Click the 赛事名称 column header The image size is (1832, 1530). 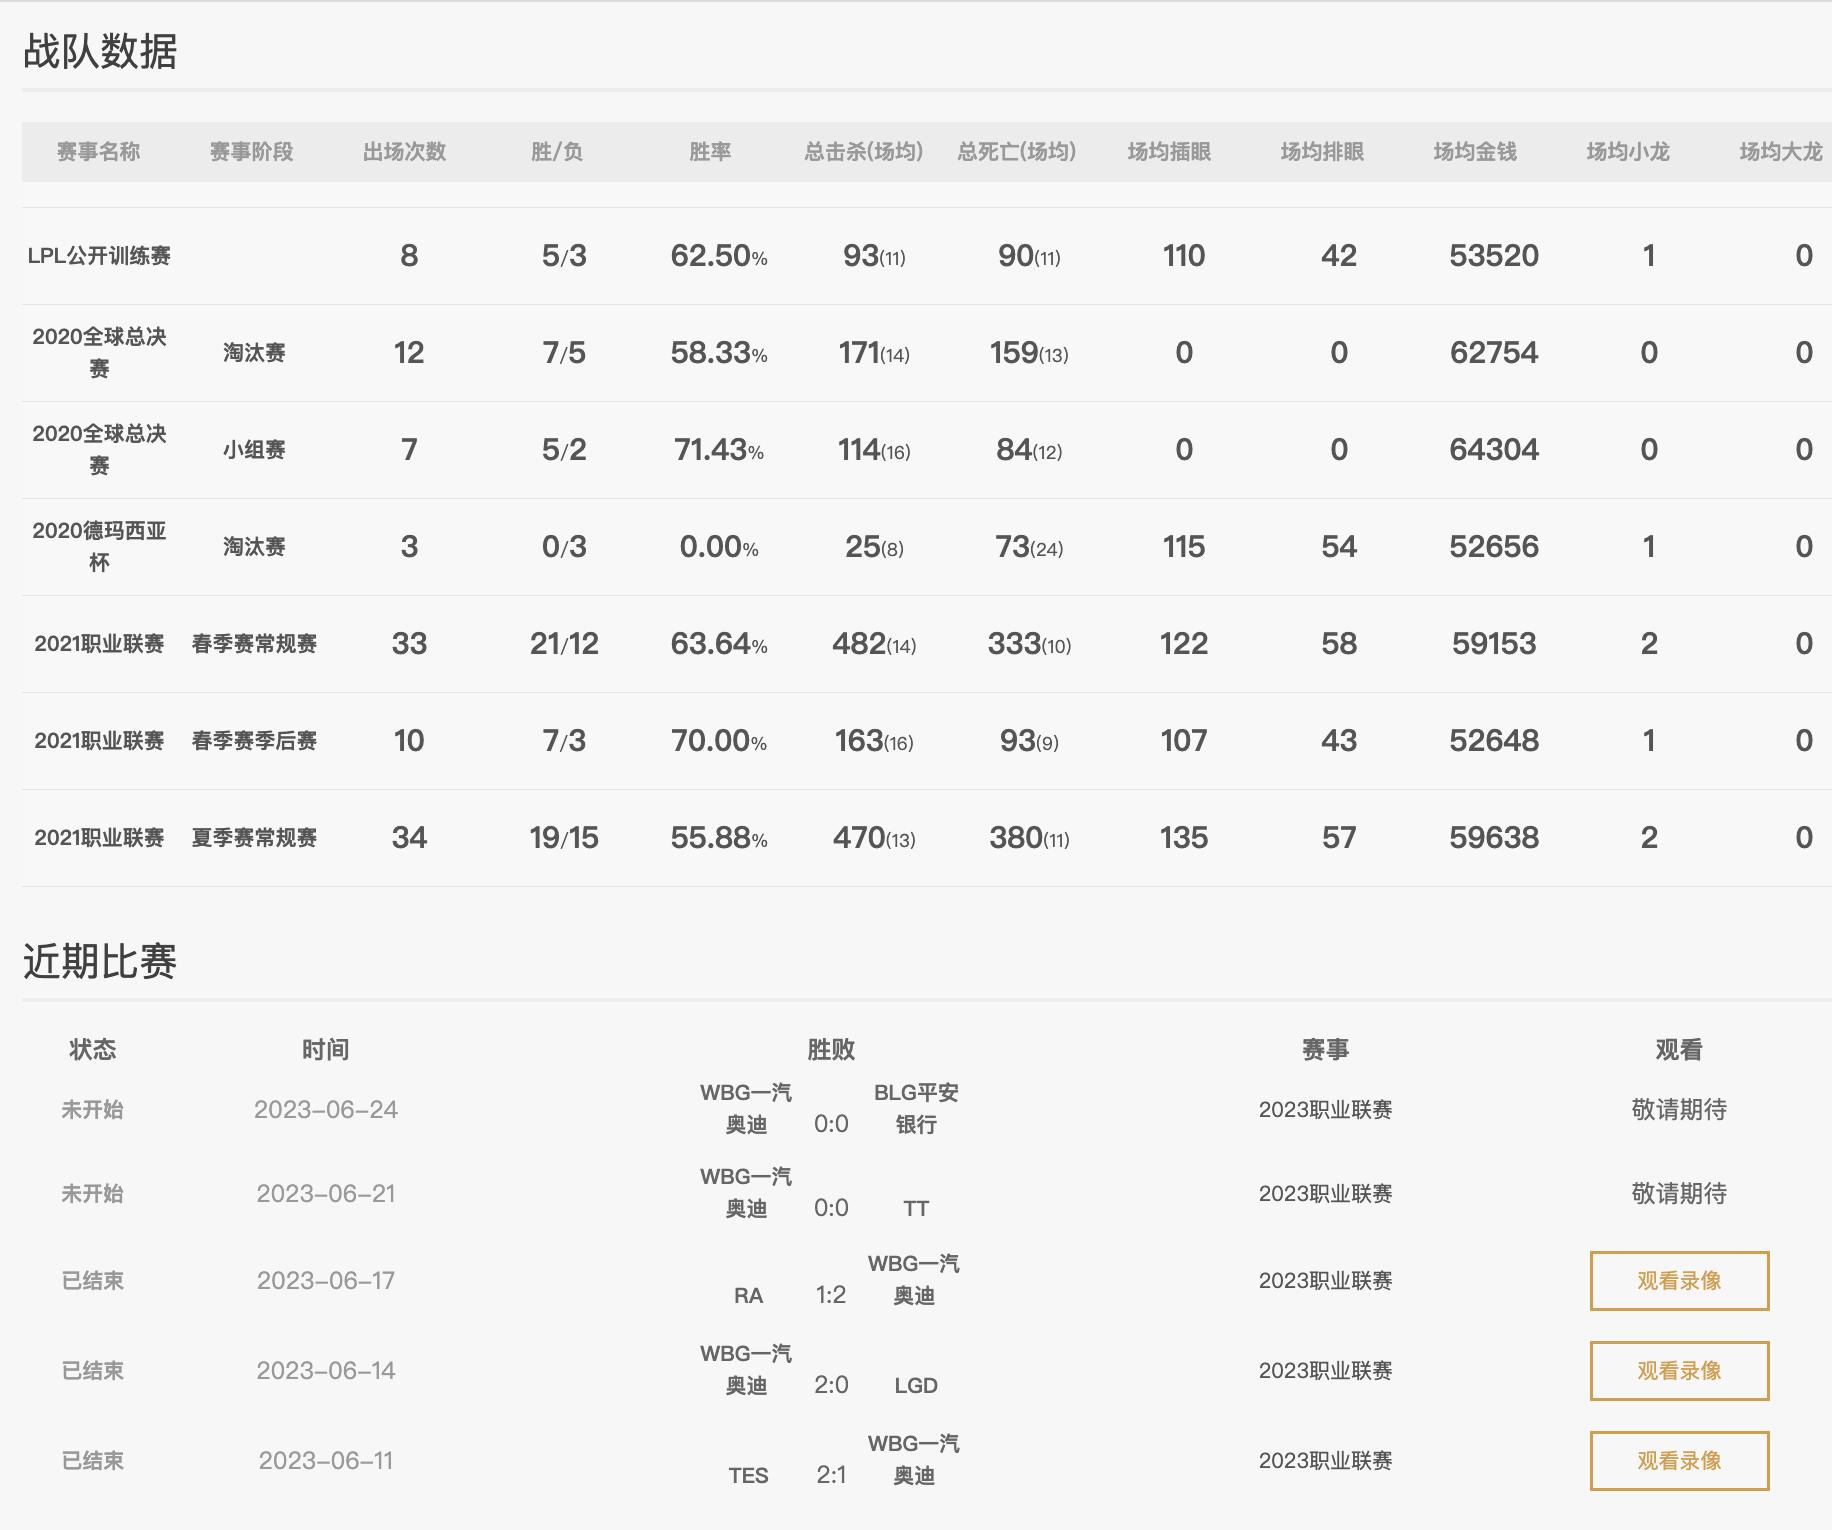[98, 152]
